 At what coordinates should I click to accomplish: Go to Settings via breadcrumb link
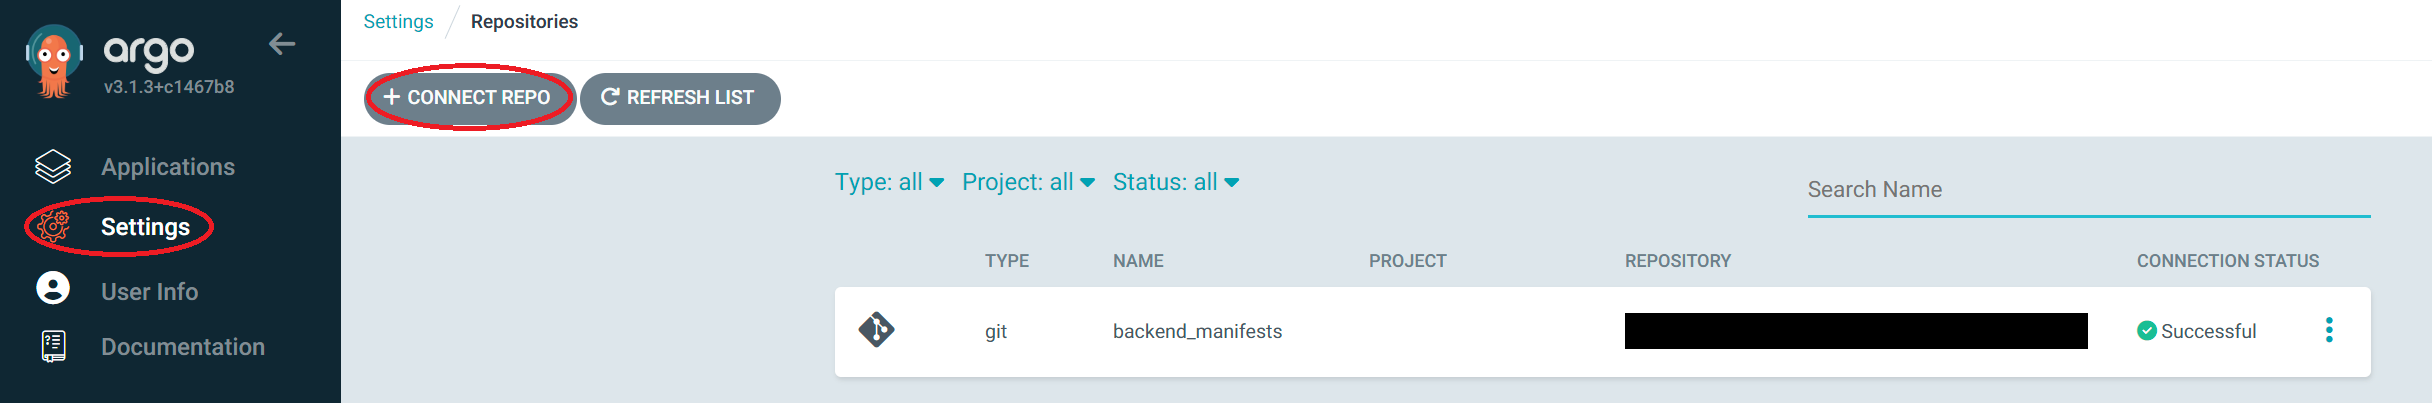coord(398,22)
